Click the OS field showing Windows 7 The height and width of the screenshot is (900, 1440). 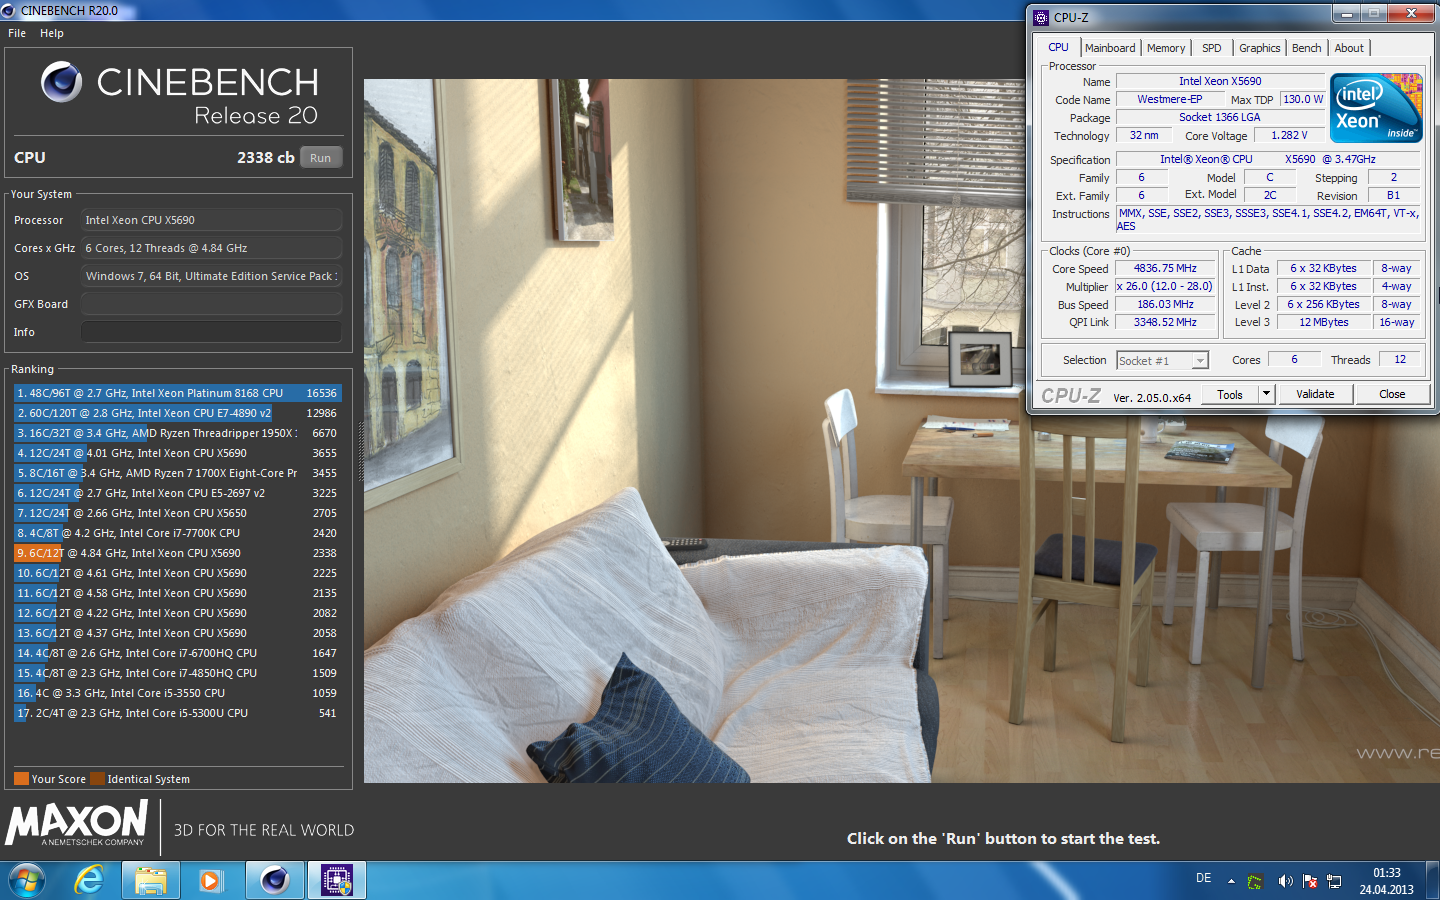[211, 276]
